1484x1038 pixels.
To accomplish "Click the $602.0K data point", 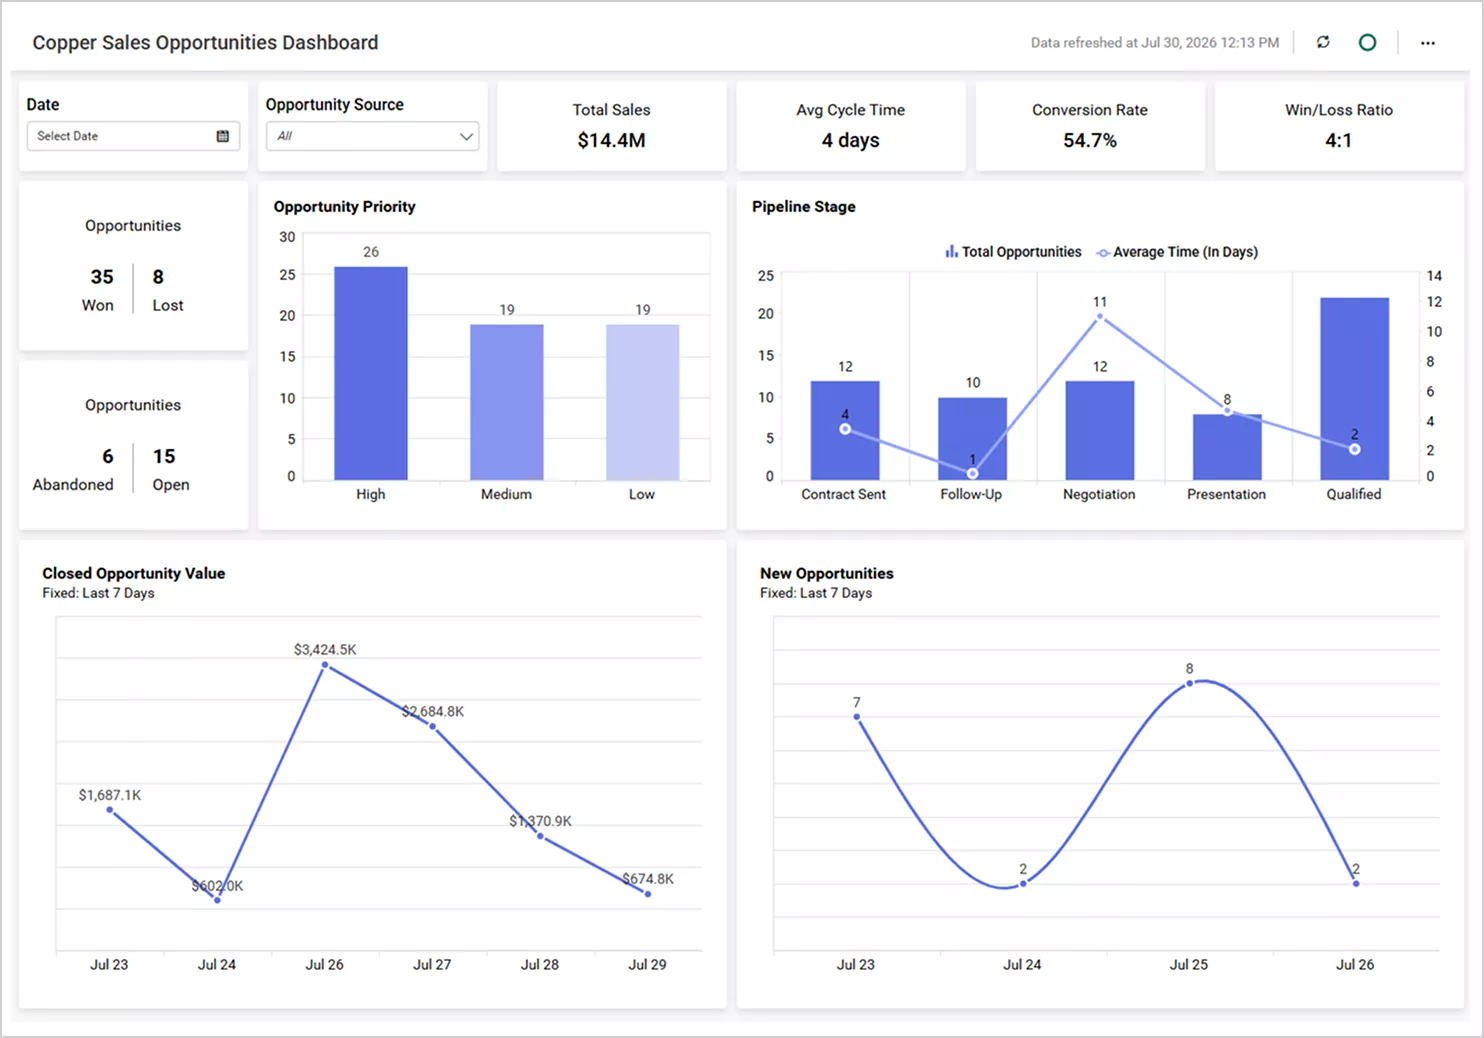I will (x=217, y=900).
